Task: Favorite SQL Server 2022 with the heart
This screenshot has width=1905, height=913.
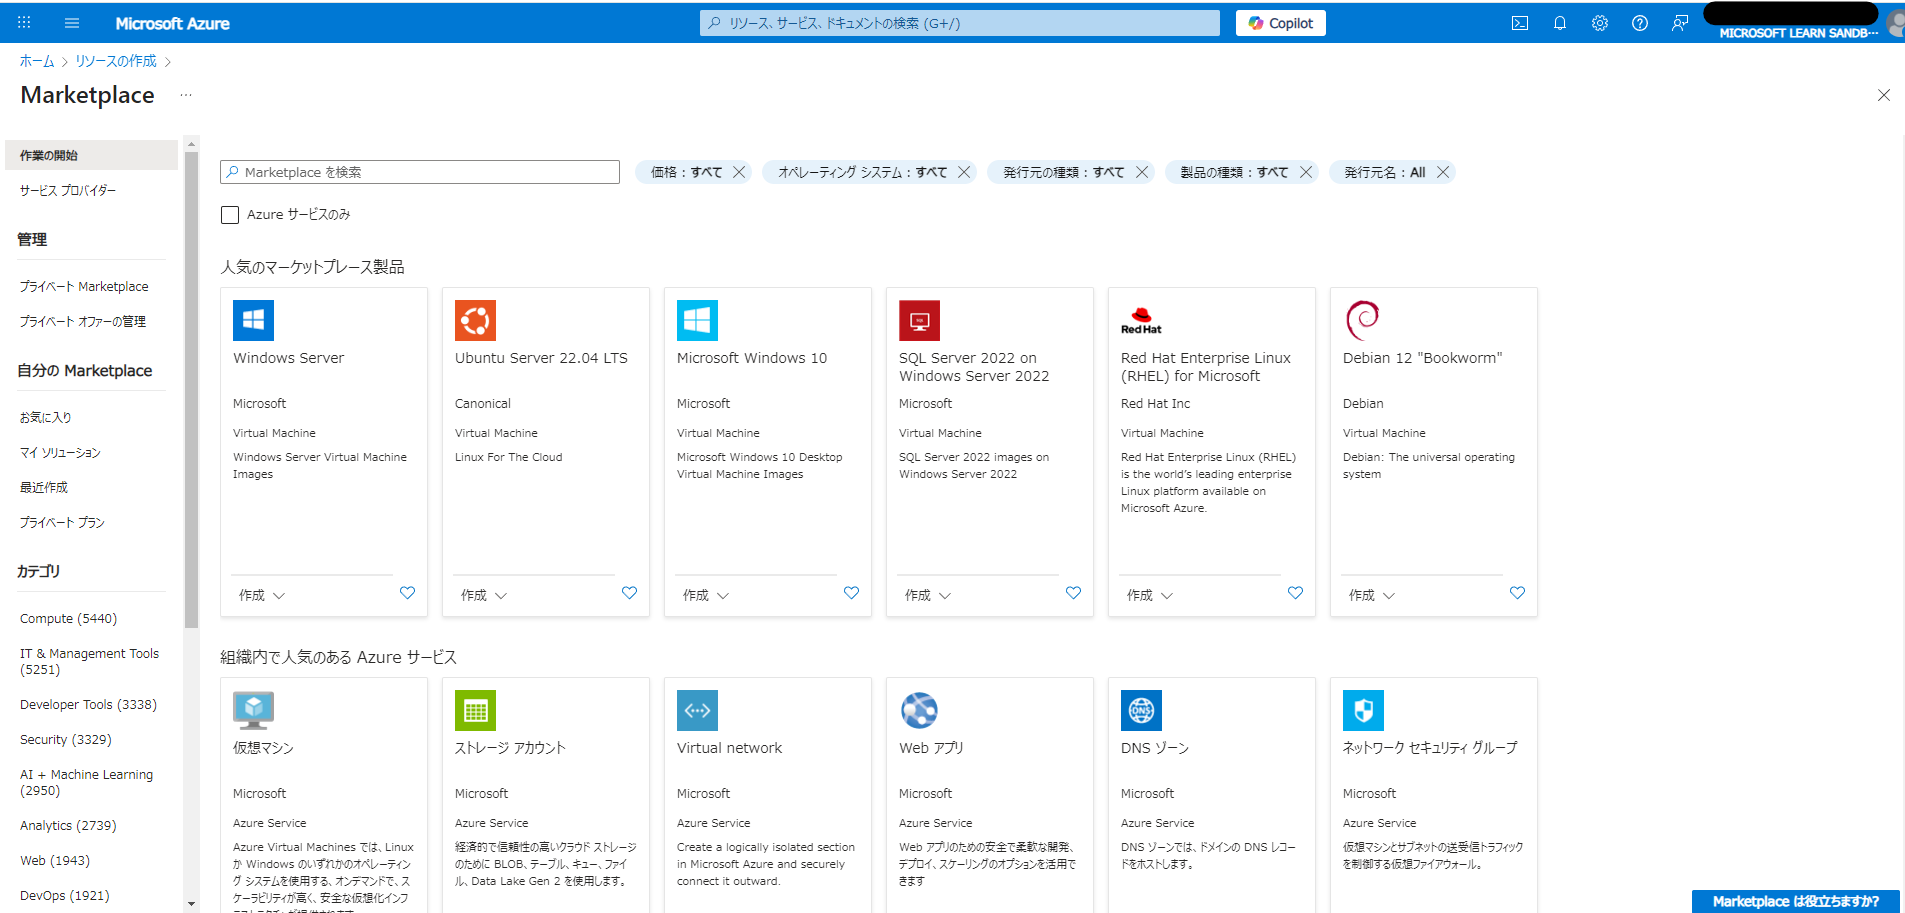Action: (1073, 593)
